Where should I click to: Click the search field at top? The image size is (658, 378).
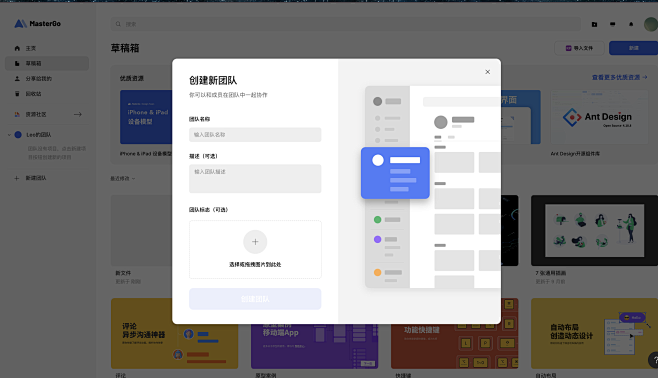(346, 24)
